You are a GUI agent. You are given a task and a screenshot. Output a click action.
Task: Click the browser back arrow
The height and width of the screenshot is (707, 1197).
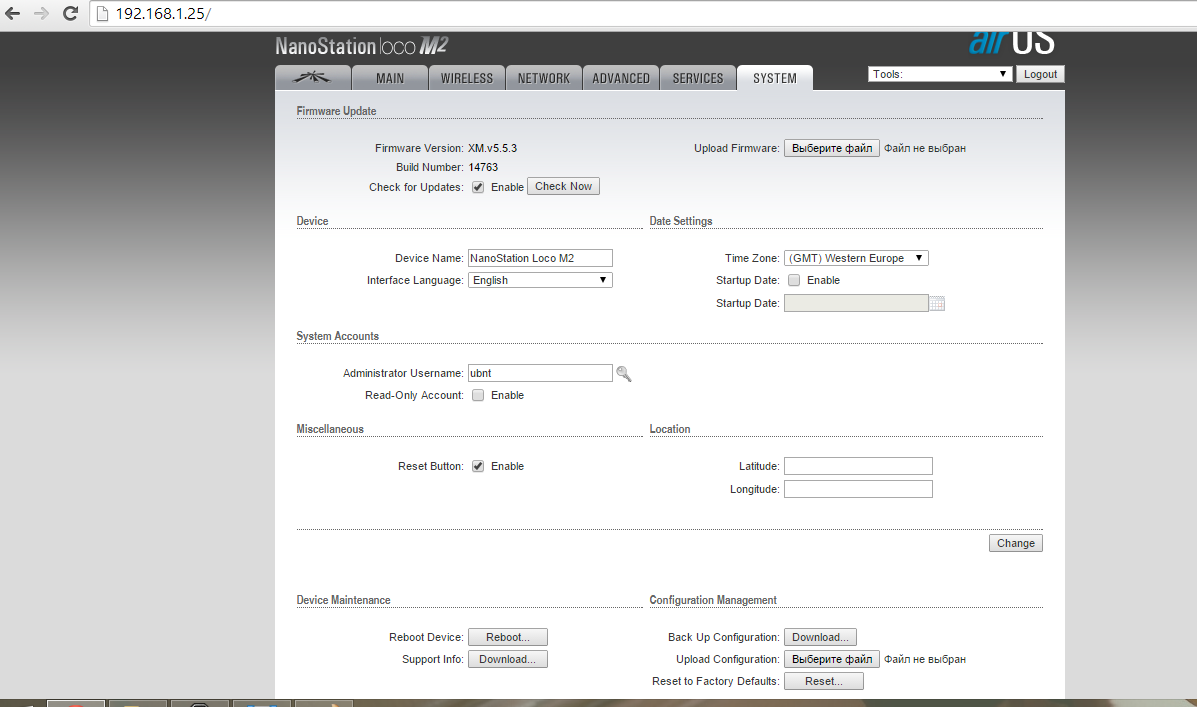[x=13, y=14]
